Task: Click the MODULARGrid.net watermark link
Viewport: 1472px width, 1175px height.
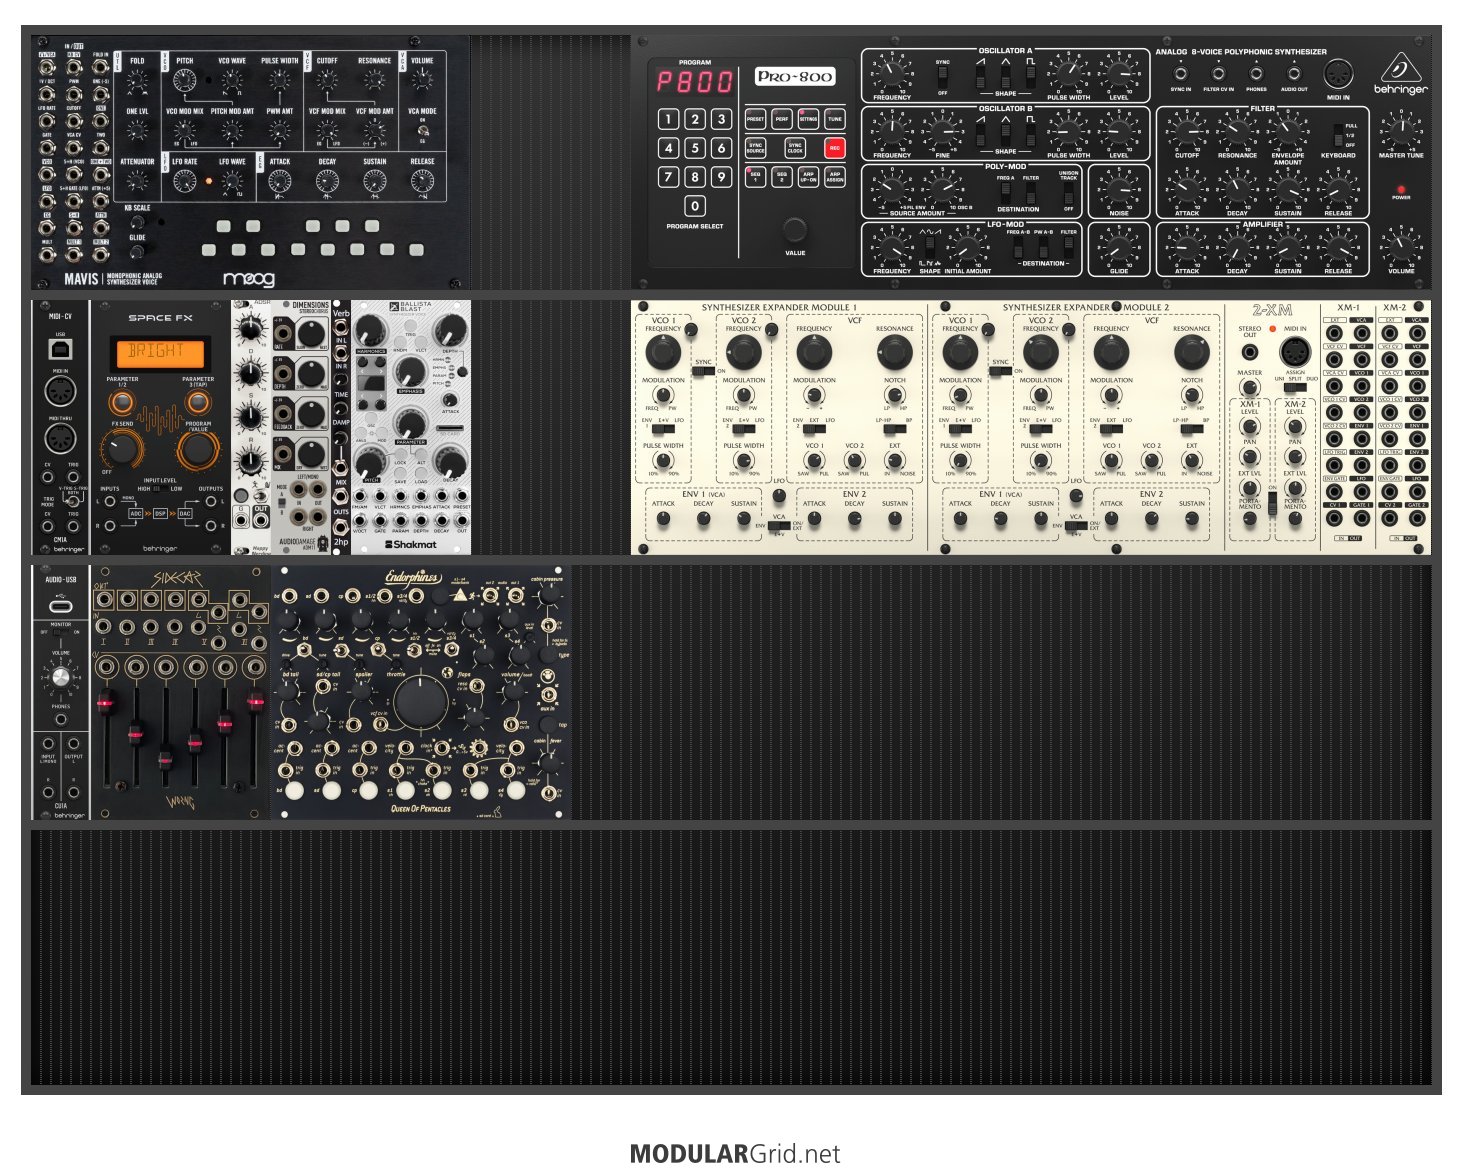Action: click(735, 1154)
